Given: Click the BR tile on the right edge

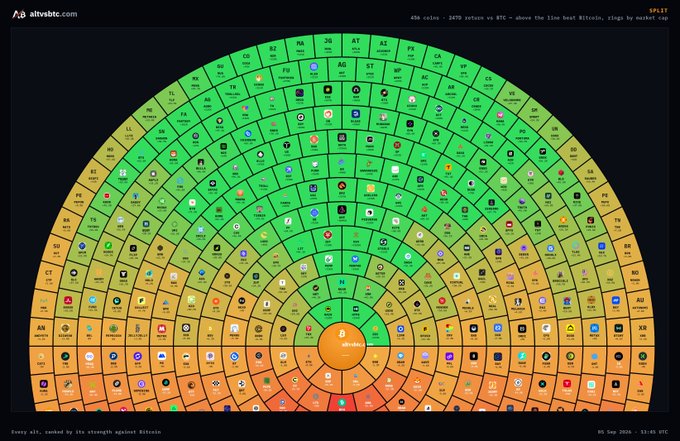Looking at the screenshot, I should coord(628,249).
